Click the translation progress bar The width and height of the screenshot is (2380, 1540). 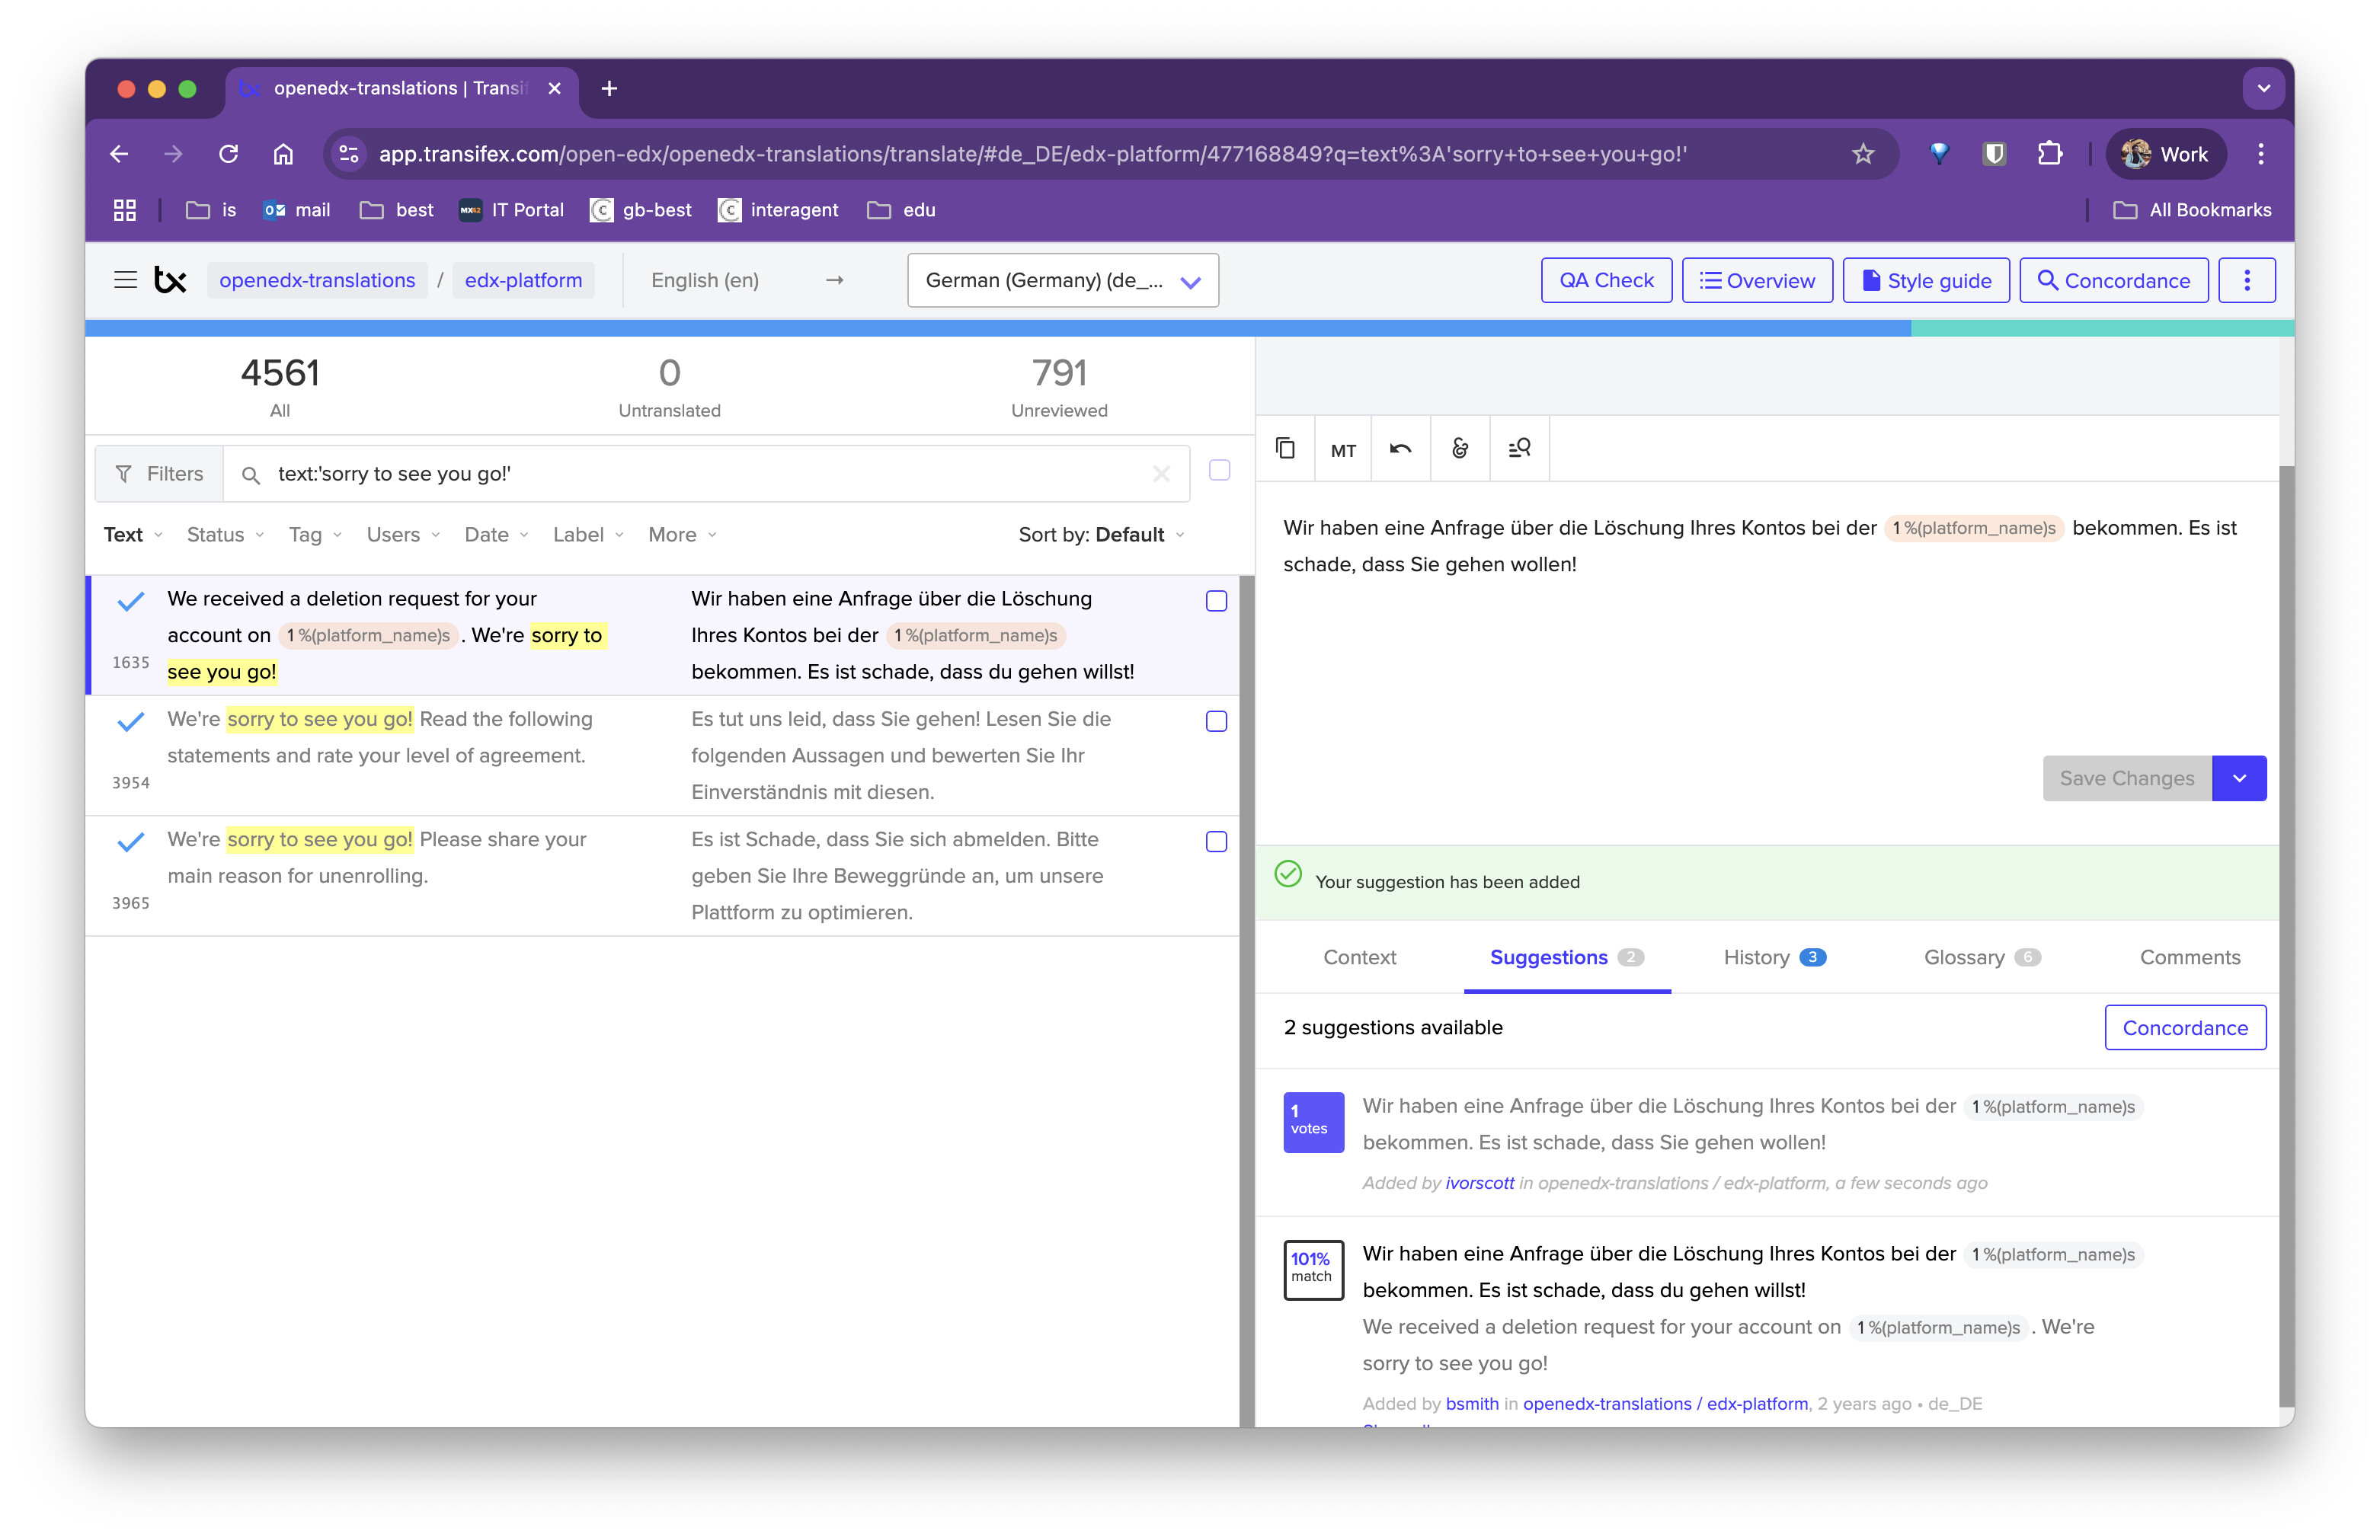pyautogui.click(x=1189, y=328)
